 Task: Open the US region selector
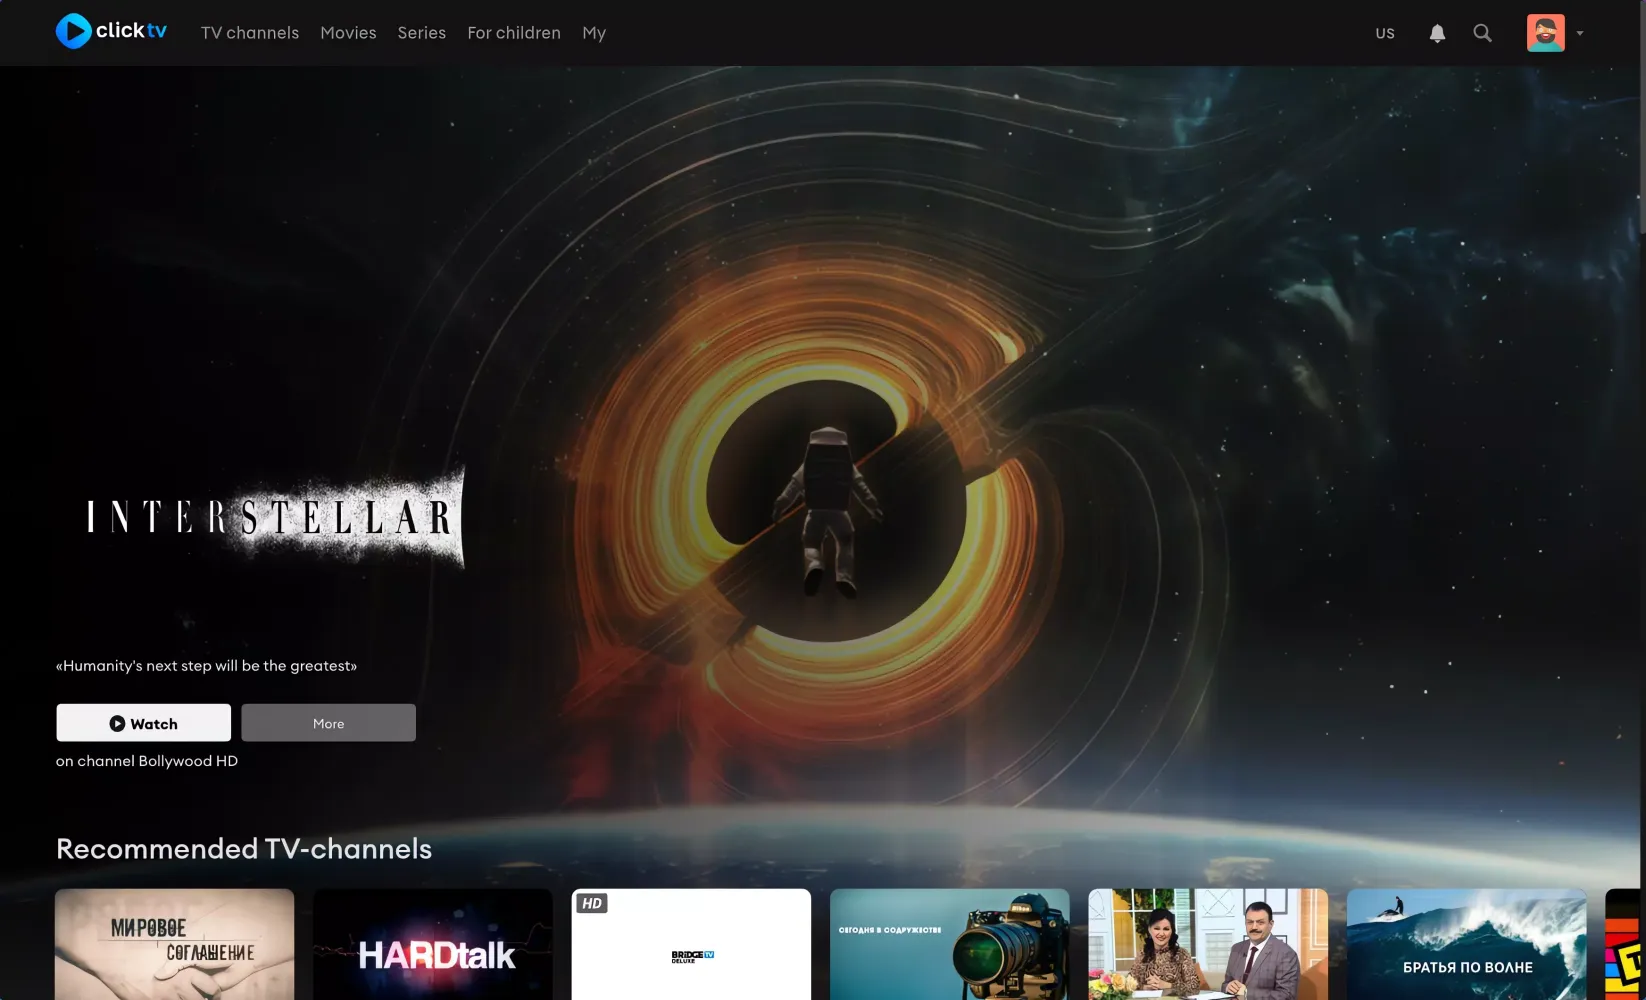click(x=1384, y=33)
